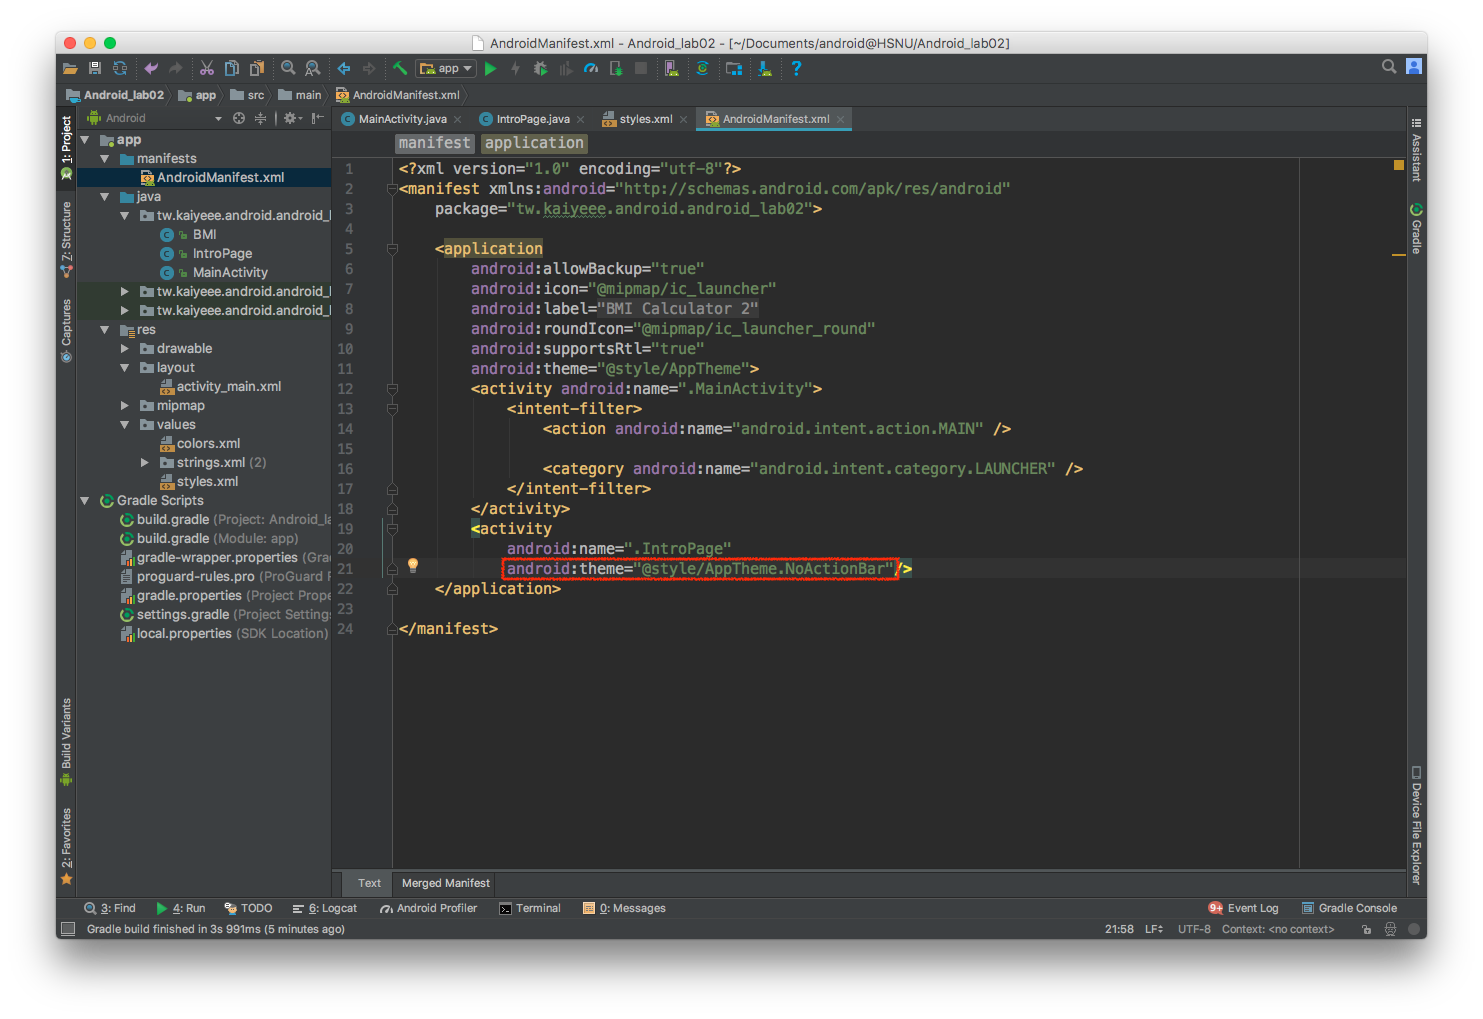Toggle the Gradle side panel
Image resolution: width=1483 pixels, height=1019 pixels.
[x=1416, y=228]
